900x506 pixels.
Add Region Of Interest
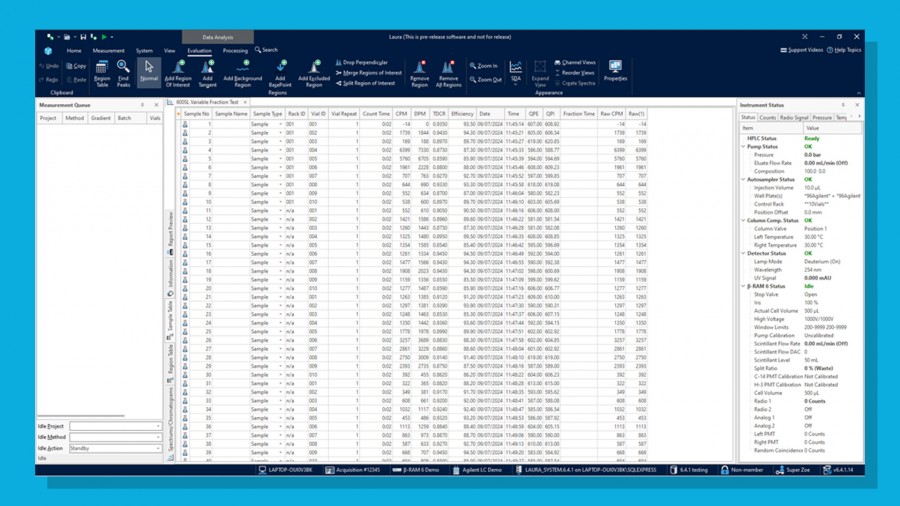point(178,73)
